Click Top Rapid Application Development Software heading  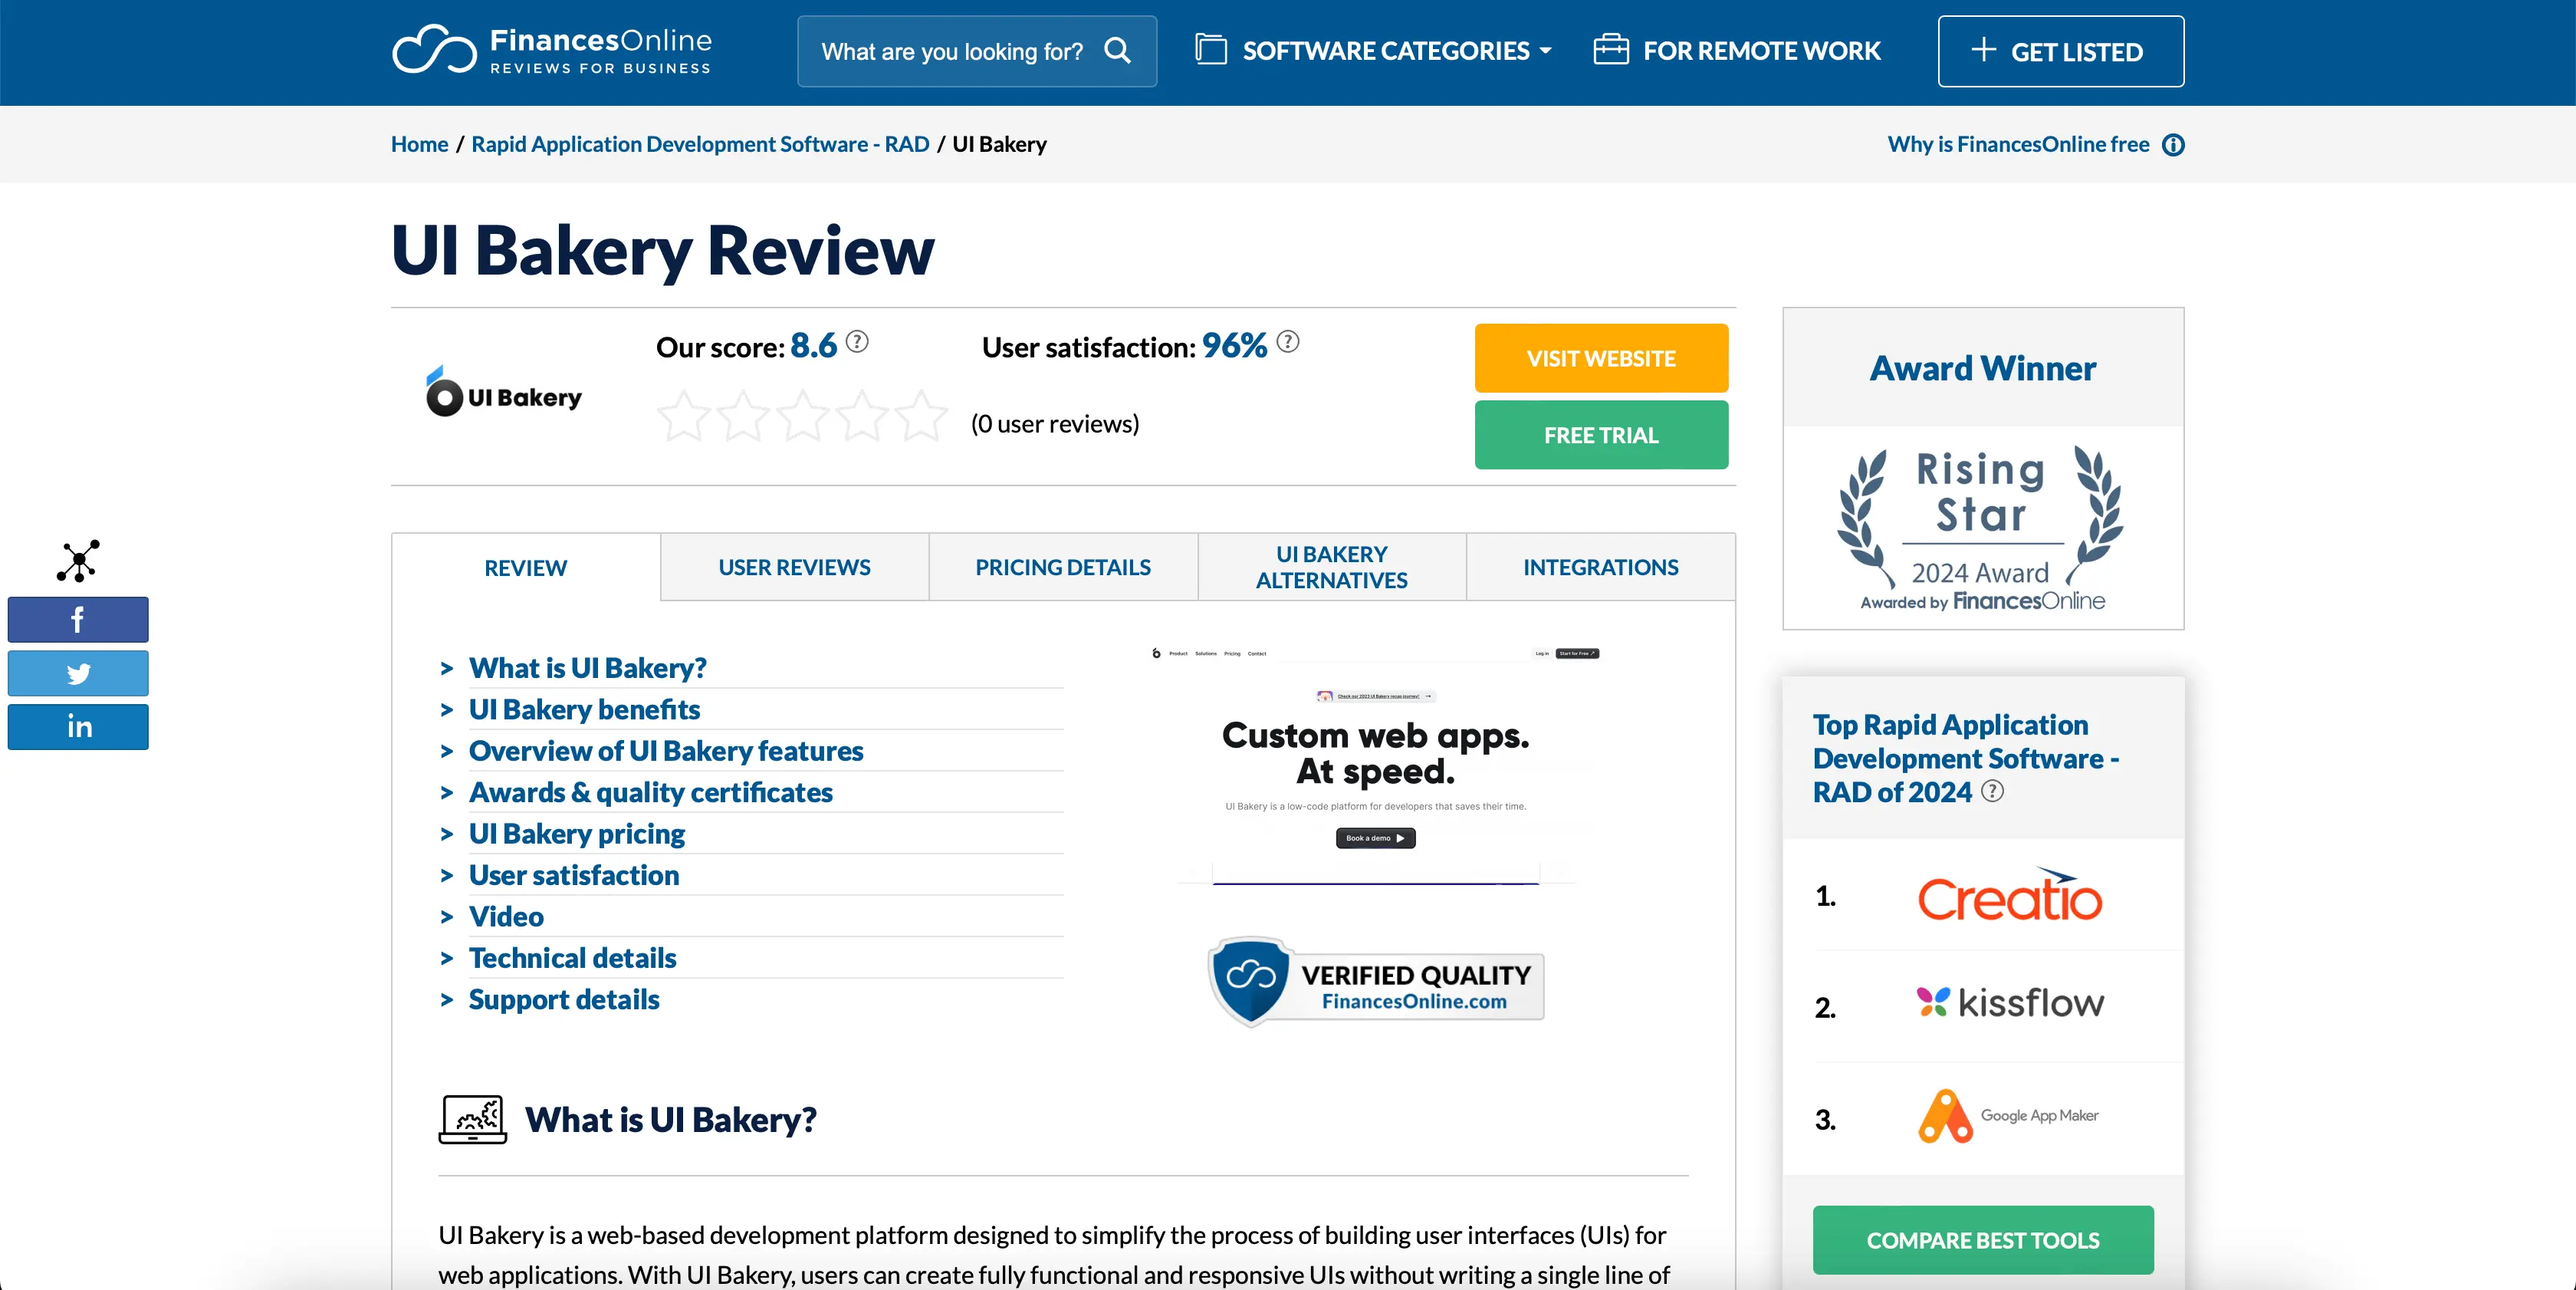tap(1965, 758)
